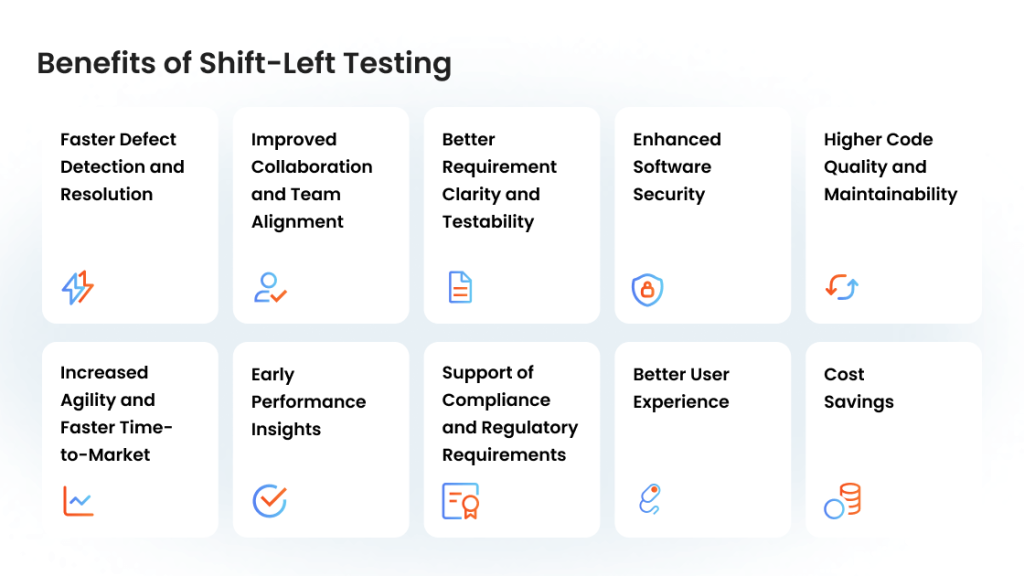The image size is (1024, 576).
Task: Click the shield lock security icon
Action: click(x=647, y=289)
